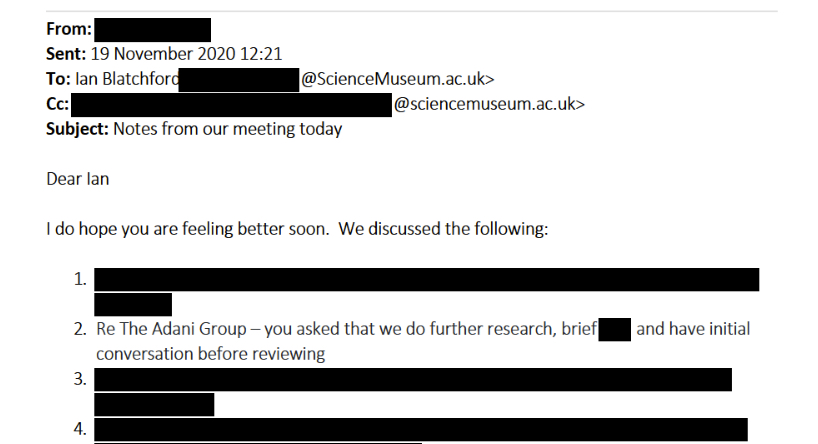
Task: Click the sentence "We discussed the following:"
Action: [x=443, y=229]
